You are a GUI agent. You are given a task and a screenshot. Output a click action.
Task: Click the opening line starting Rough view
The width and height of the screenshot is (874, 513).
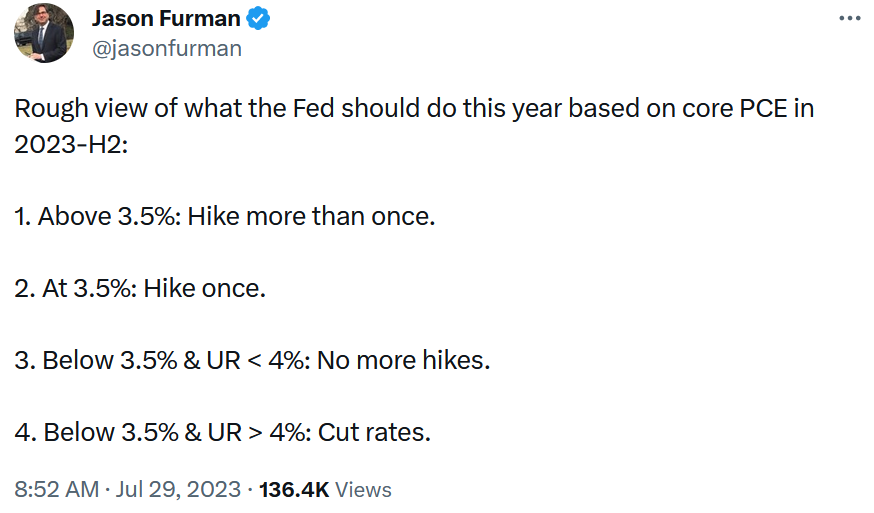click(414, 108)
